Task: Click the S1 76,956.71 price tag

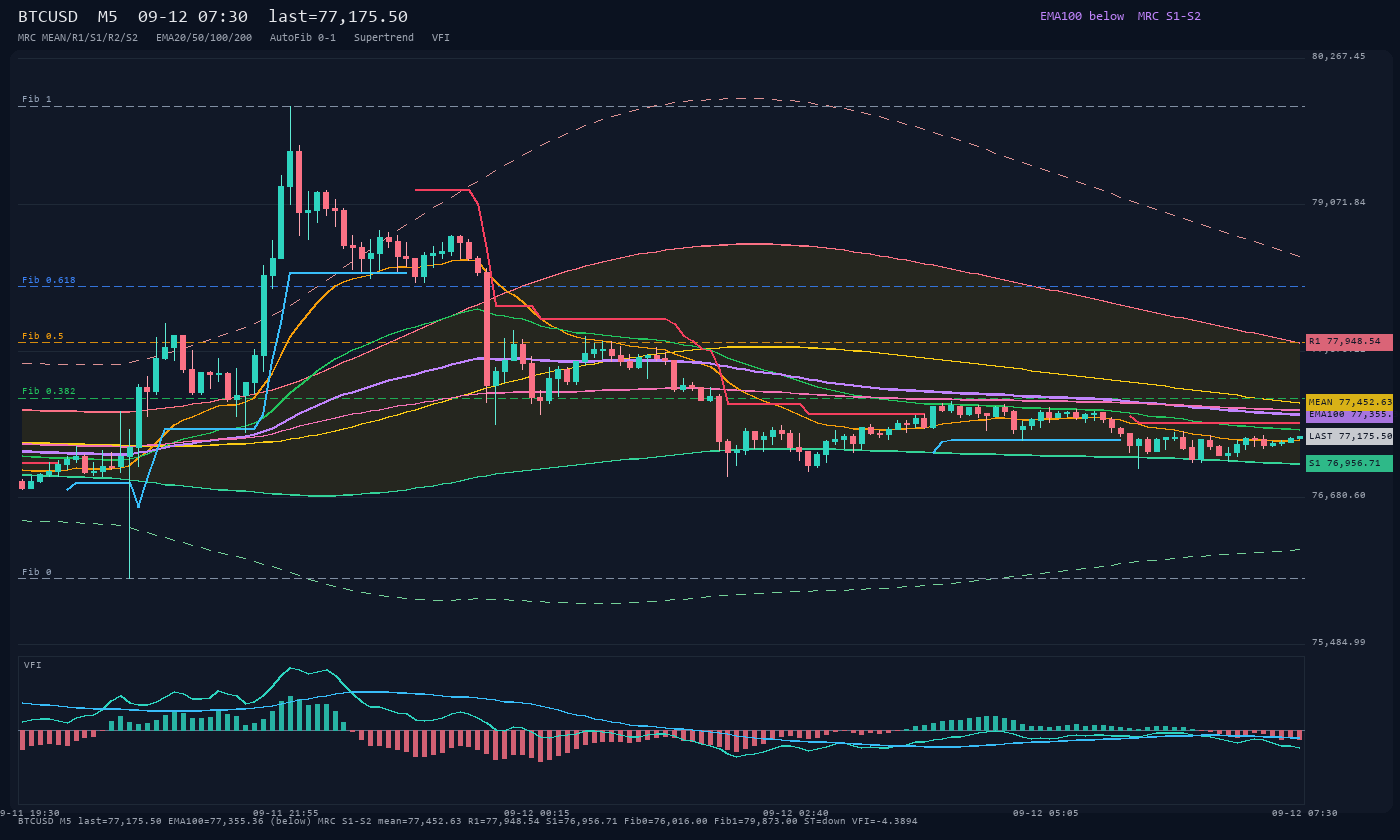Action: [1349, 463]
